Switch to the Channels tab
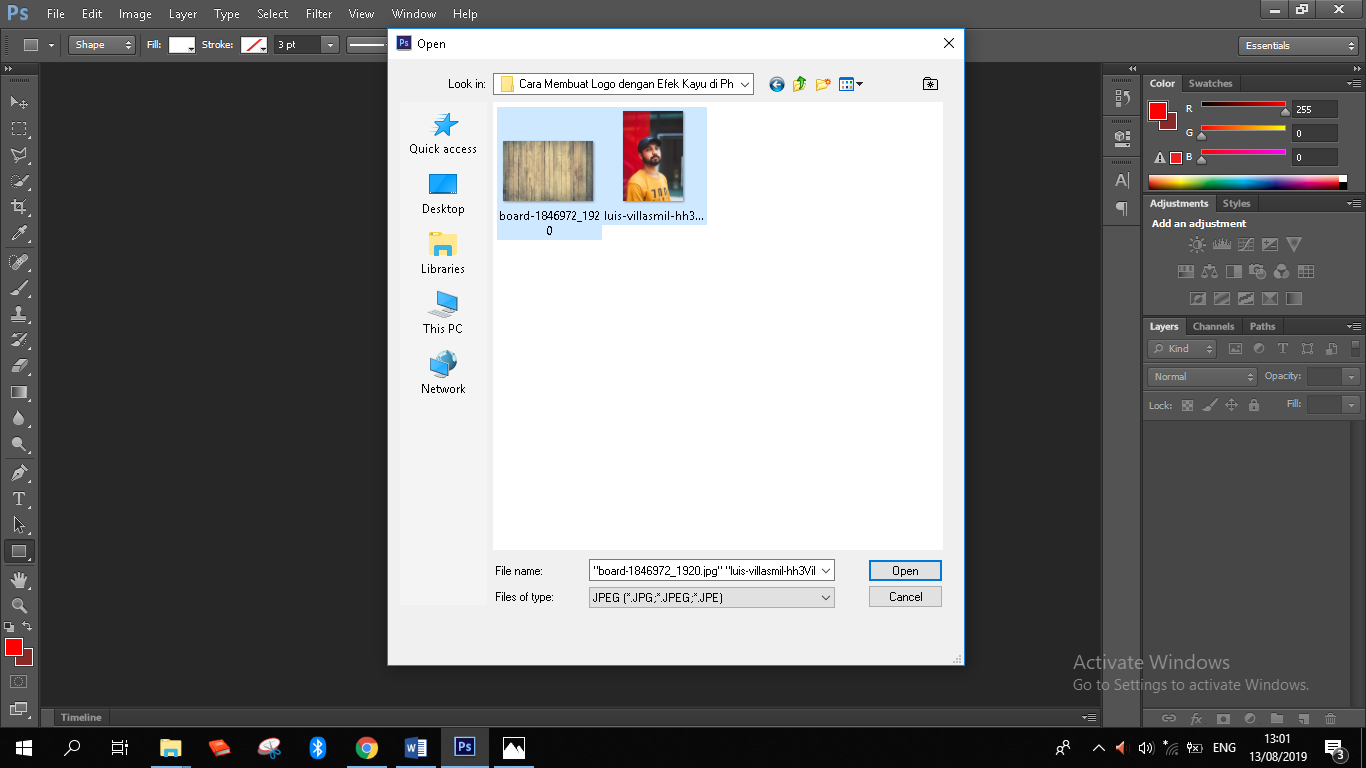 1213,326
